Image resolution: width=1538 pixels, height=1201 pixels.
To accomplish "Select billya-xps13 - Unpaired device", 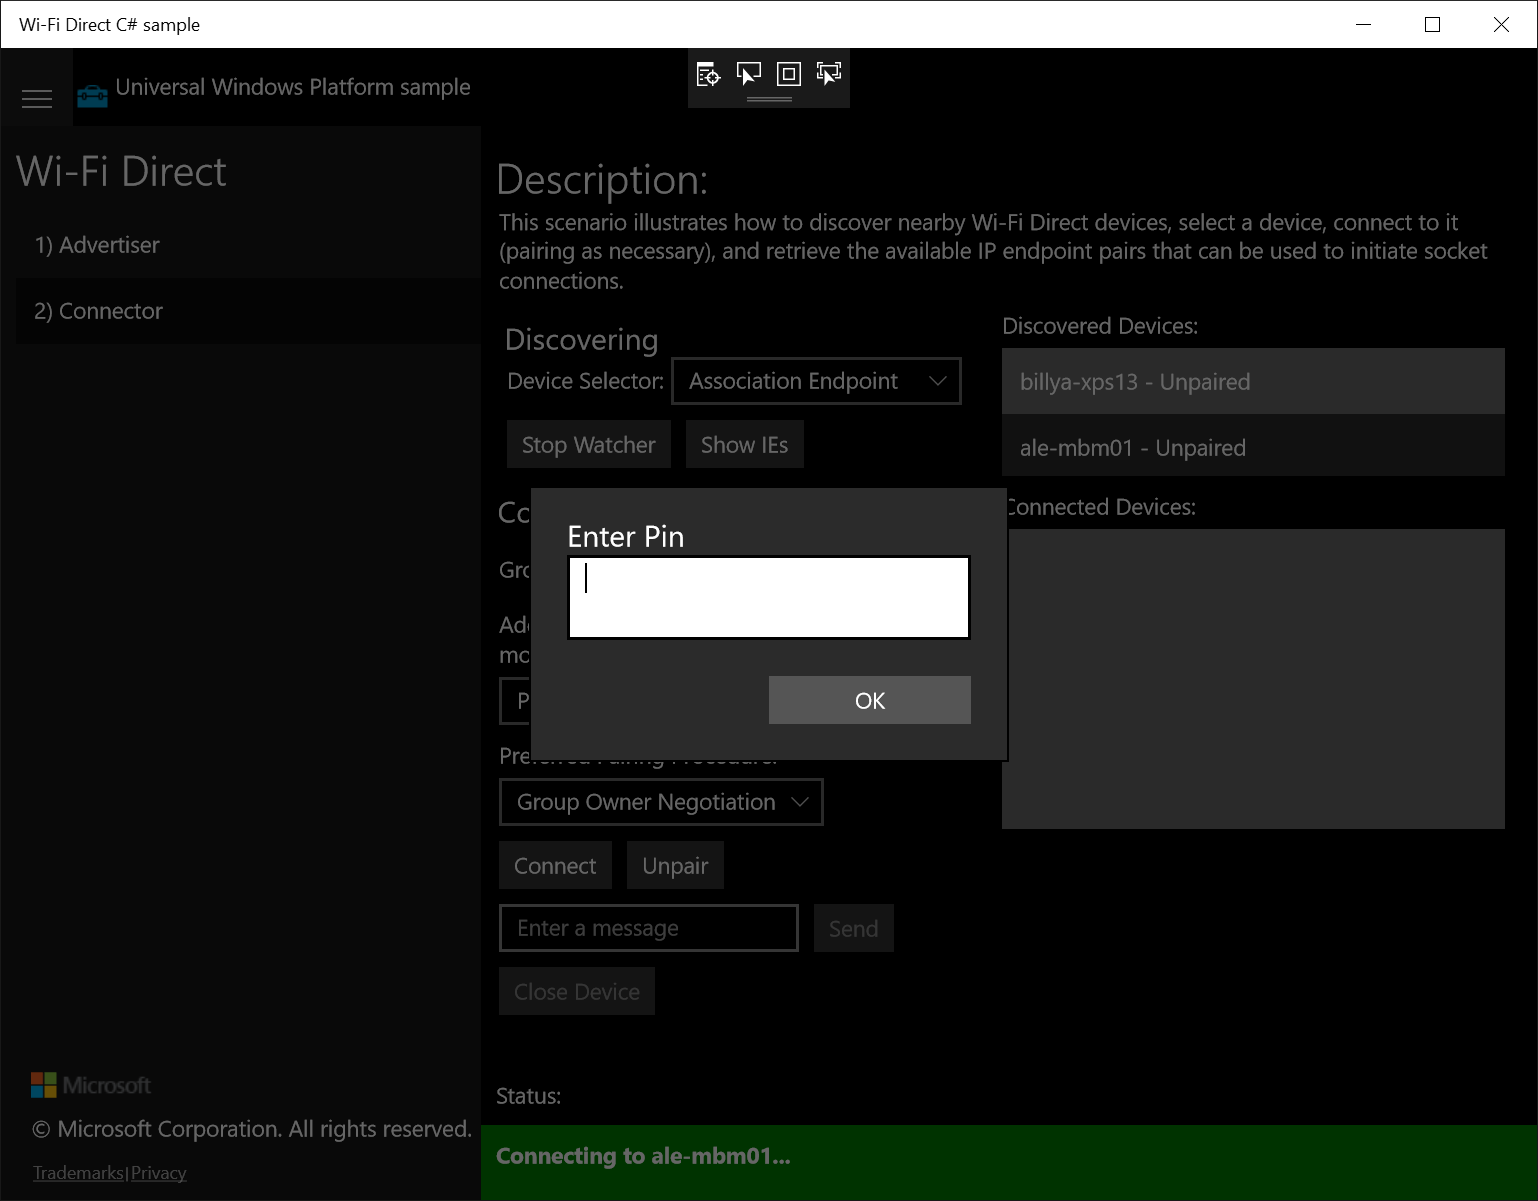I will tap(1253, 381).
